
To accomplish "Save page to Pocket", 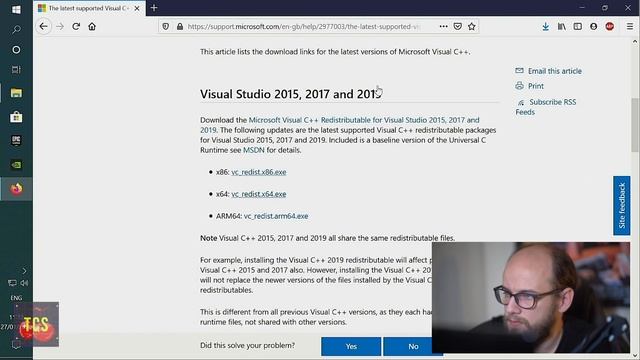I will (458, 27).
